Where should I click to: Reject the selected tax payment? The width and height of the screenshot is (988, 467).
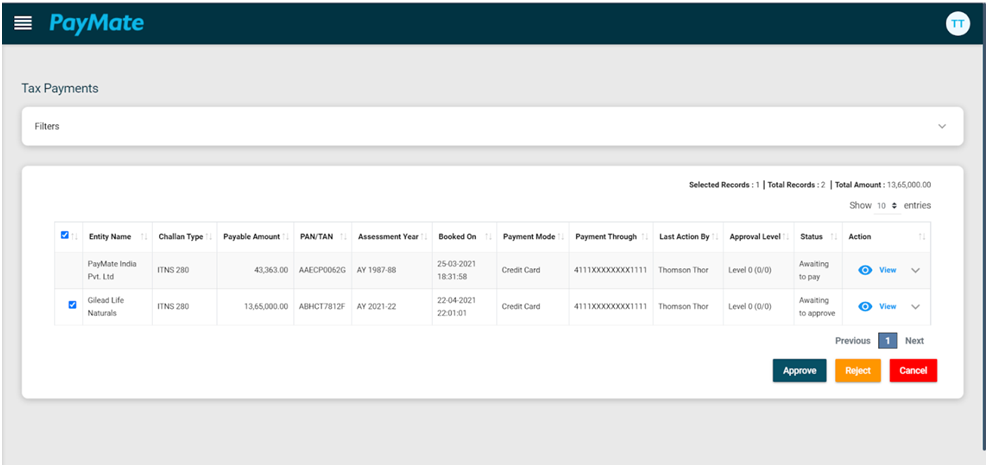(858, 371)
